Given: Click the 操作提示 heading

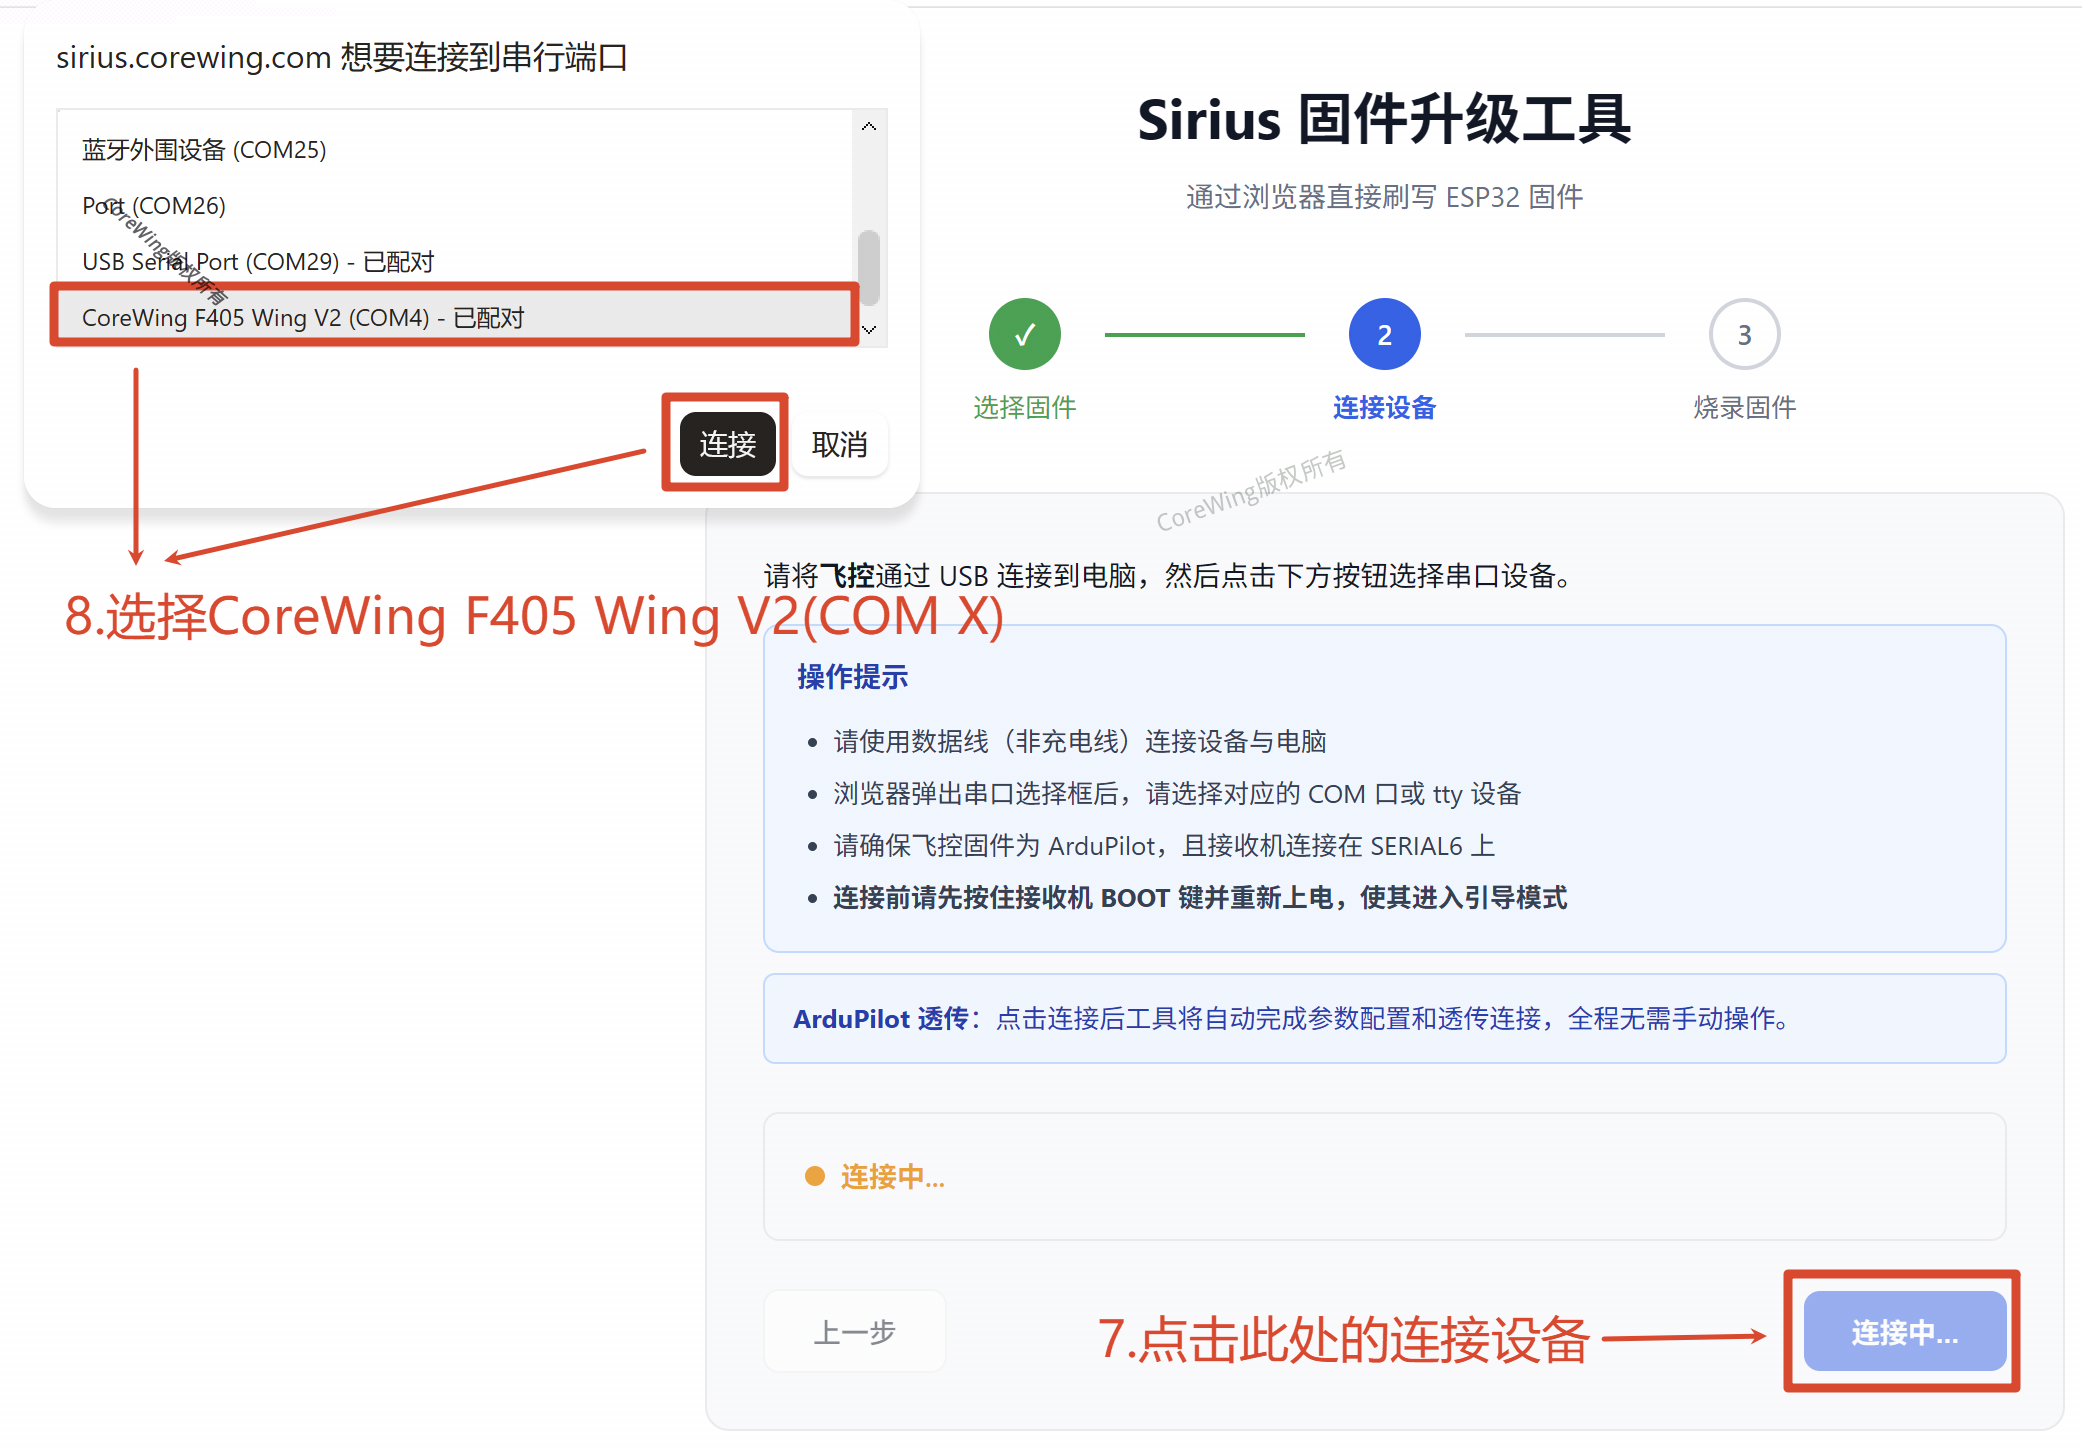Looking at the screenshot, I should pos(853,677).
